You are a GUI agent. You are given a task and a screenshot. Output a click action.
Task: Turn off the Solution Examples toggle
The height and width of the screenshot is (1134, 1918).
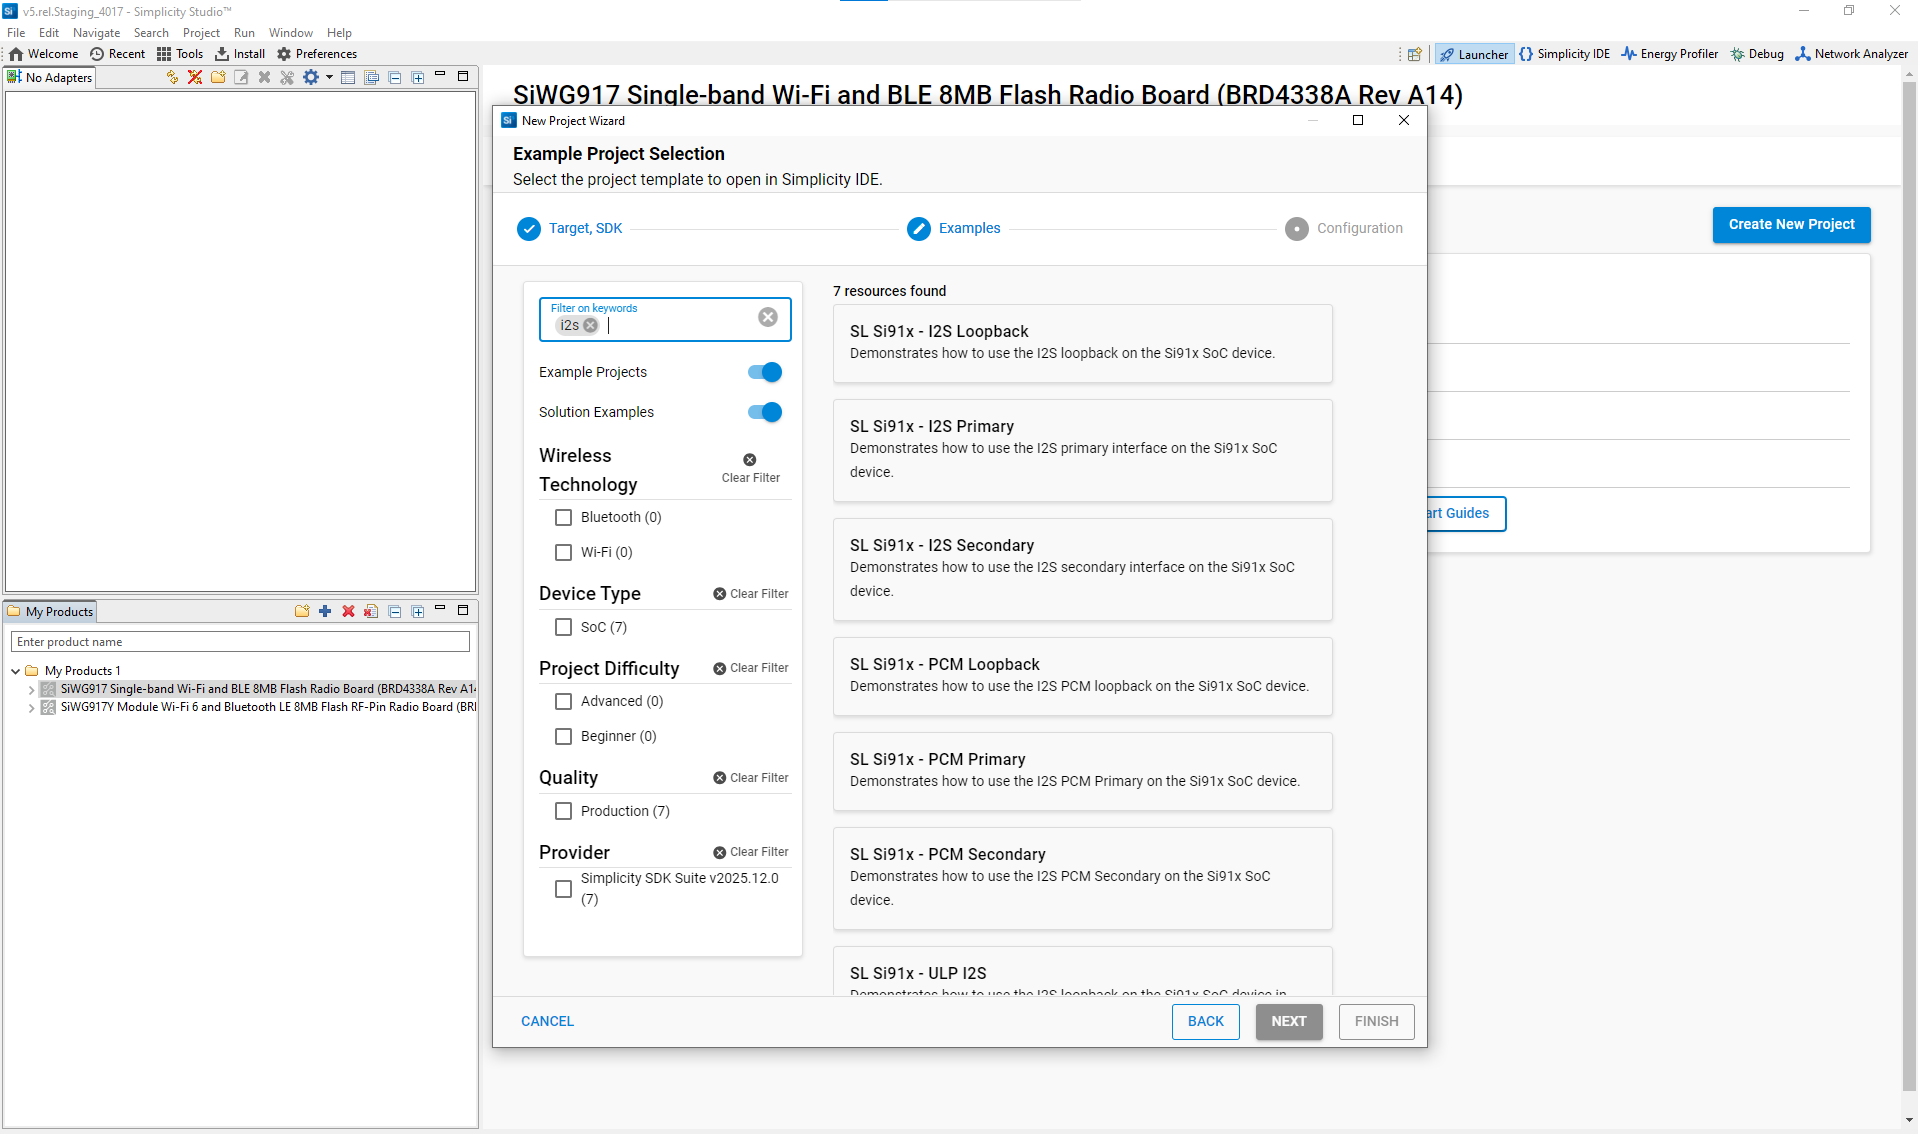tap(765, 412)
